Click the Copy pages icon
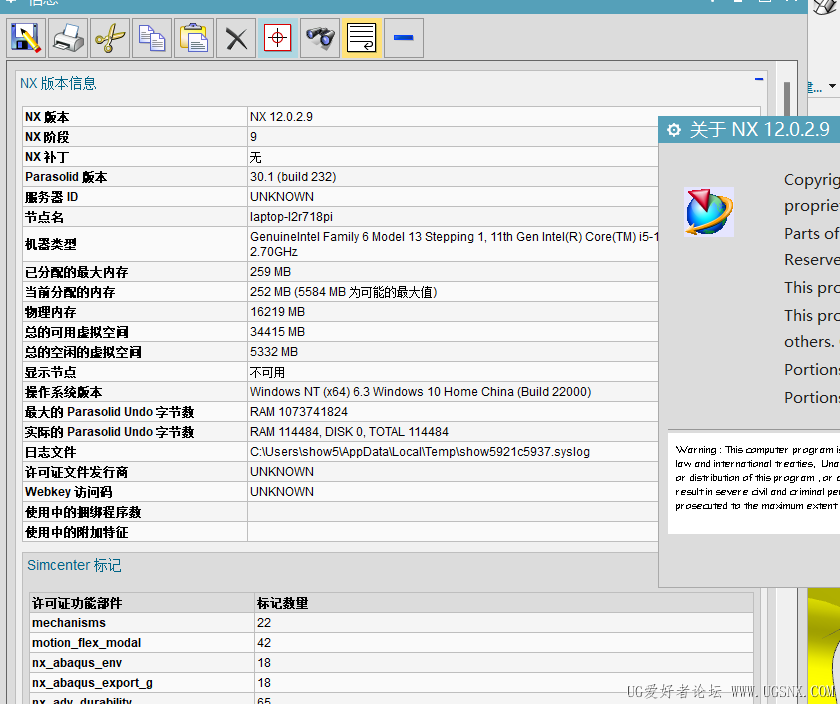Viewport: 840px width, 704px height. pos(152,38)
